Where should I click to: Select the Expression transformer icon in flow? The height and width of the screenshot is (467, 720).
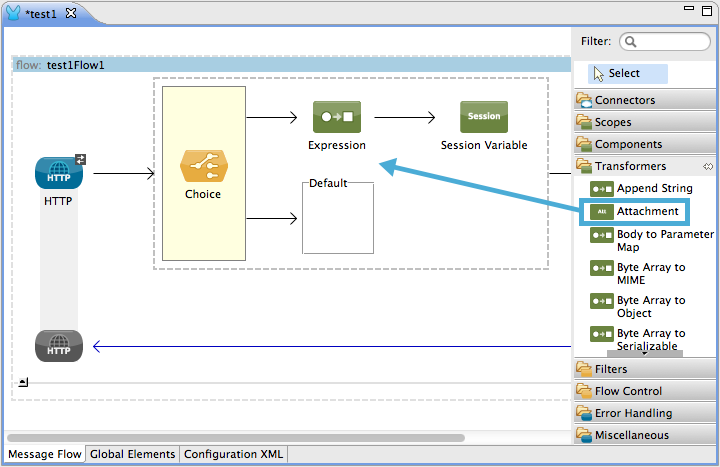(336, 117)
